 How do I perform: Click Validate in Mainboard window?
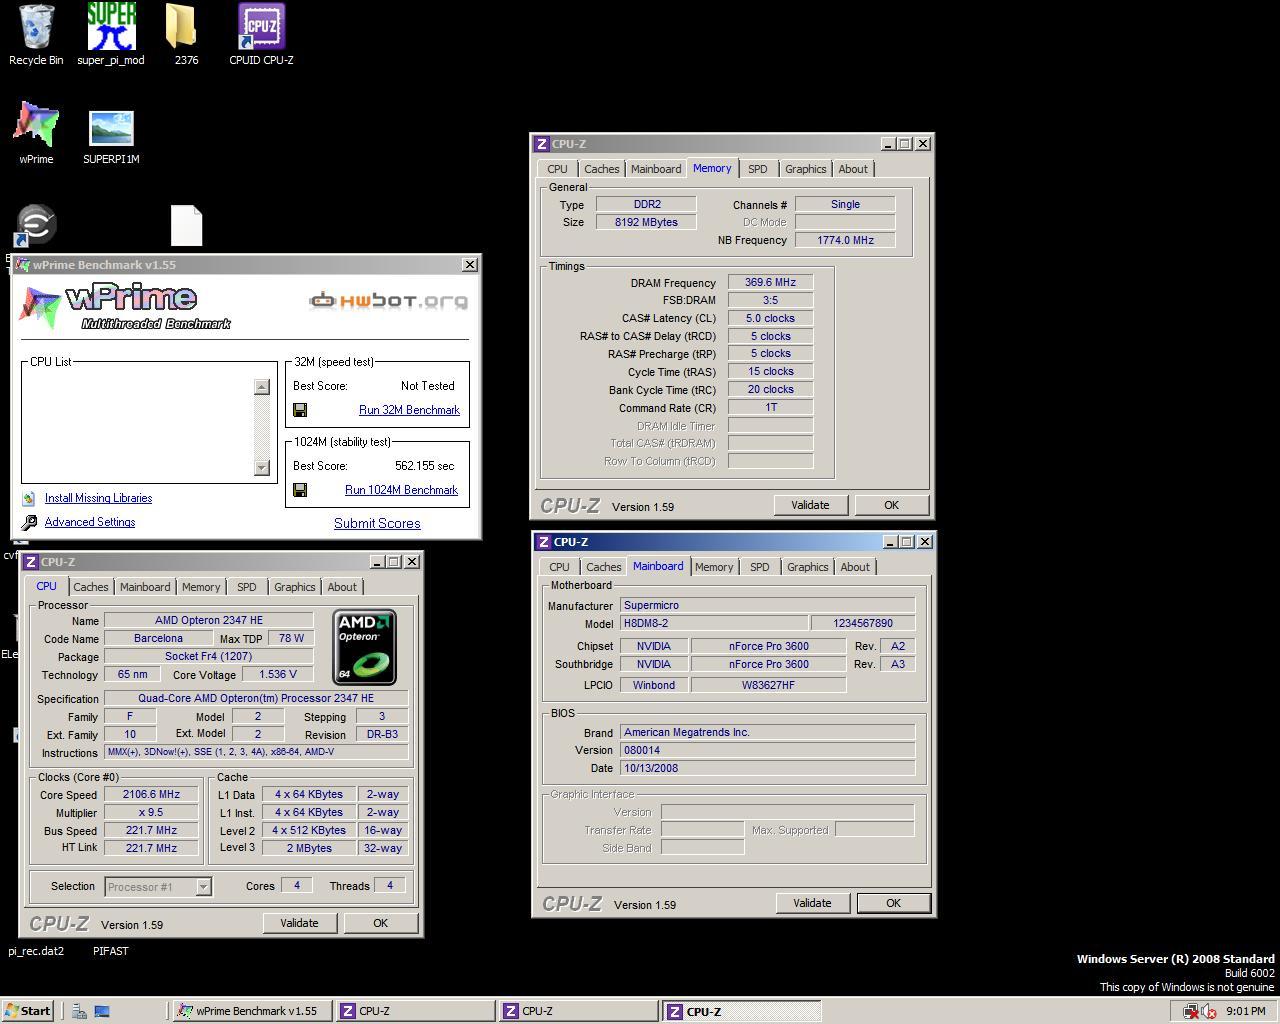812,903
